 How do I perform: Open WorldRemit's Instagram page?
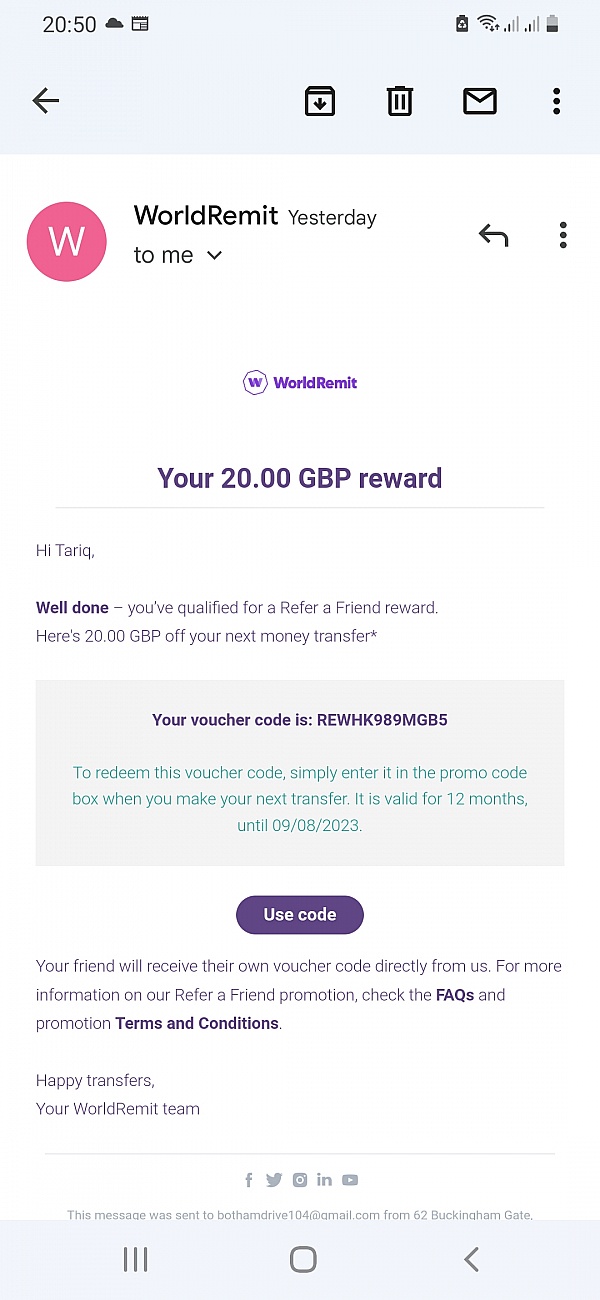tap(300, 1180)
